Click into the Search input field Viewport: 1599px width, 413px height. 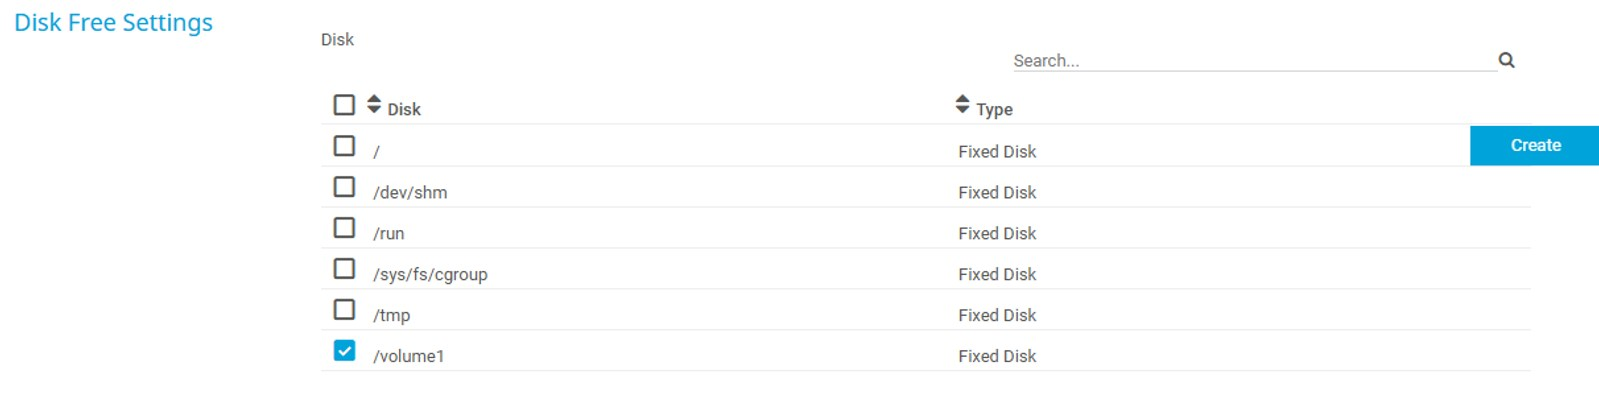(1250, 61)
